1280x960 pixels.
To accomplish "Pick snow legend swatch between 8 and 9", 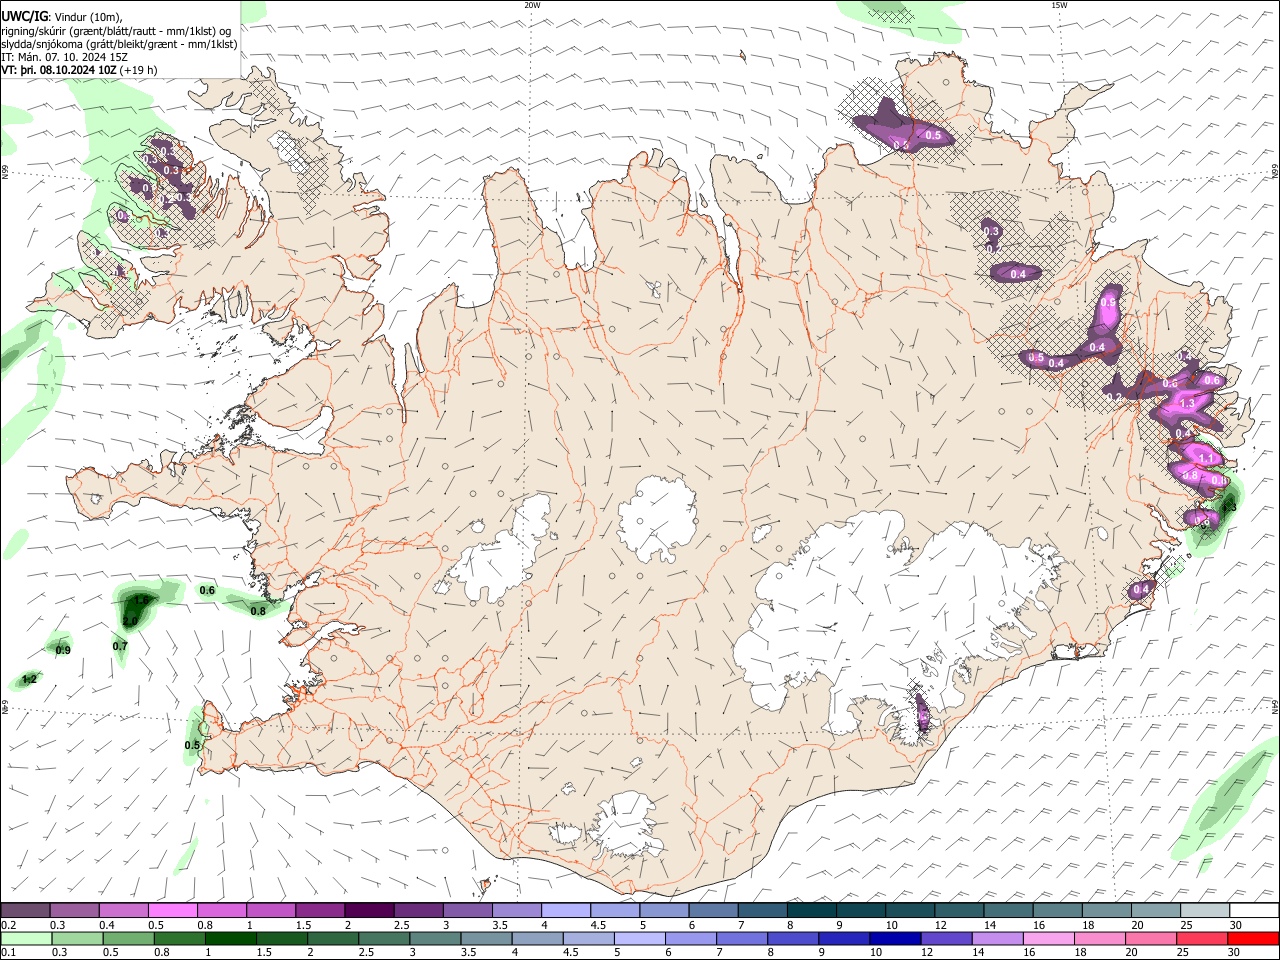I will click(x=812, y=911).
